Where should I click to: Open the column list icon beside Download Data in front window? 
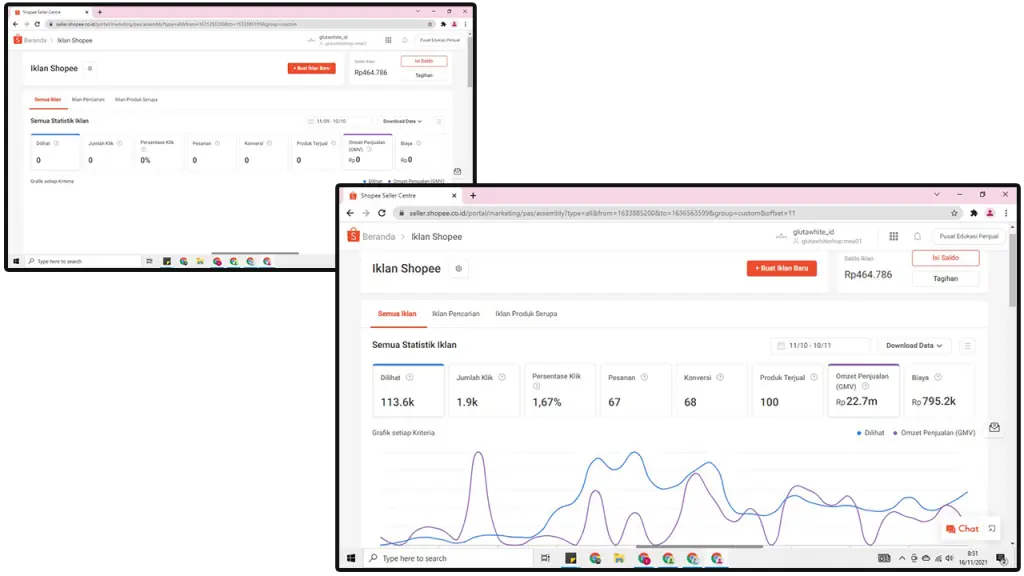pyautogui.click(x=968, y=345)
